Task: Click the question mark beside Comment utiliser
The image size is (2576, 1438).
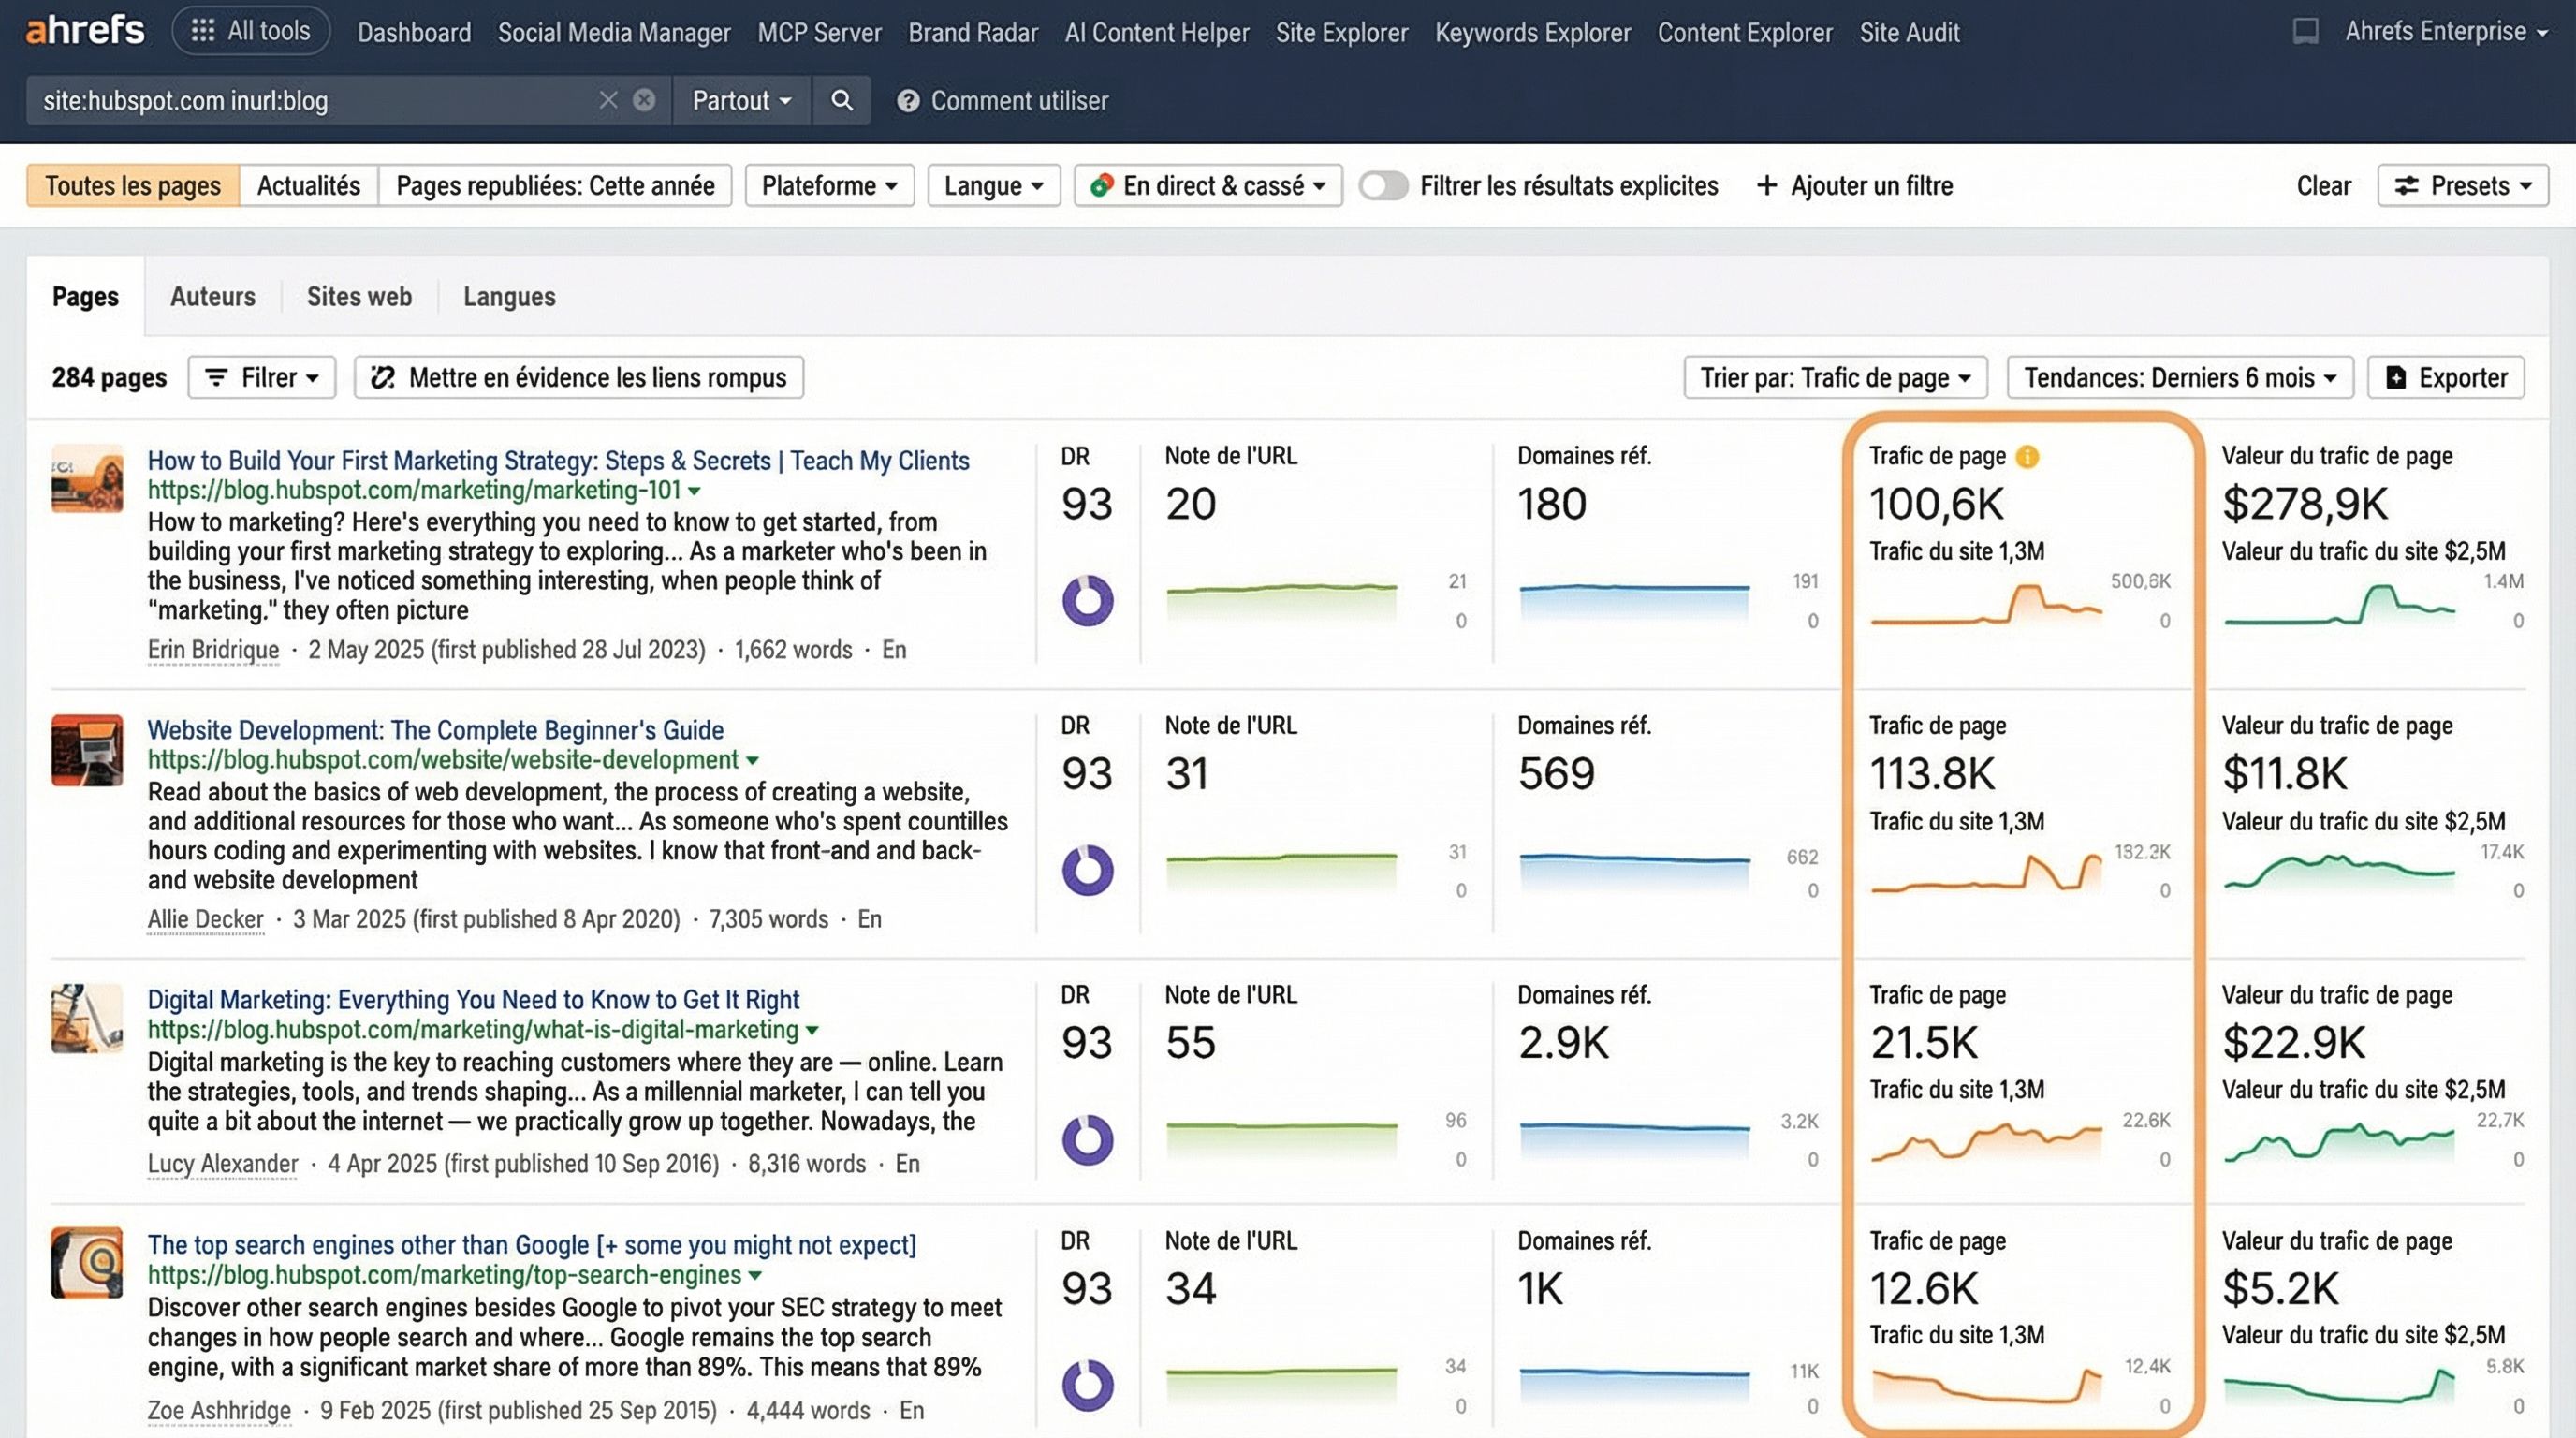Action: [x=906, y=100]
